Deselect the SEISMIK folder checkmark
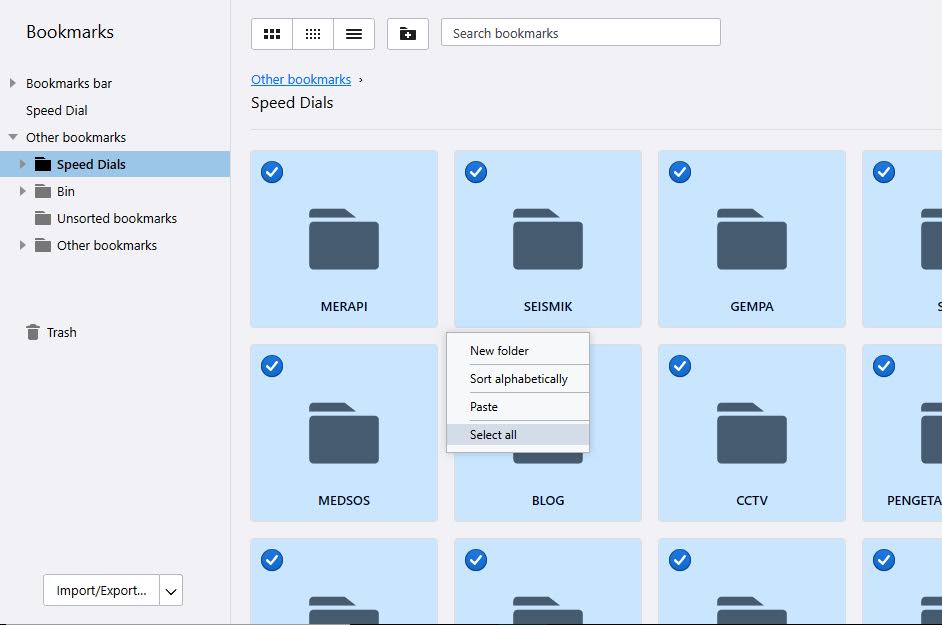Screen dimensions: 942x625 [x=476, y=172]
